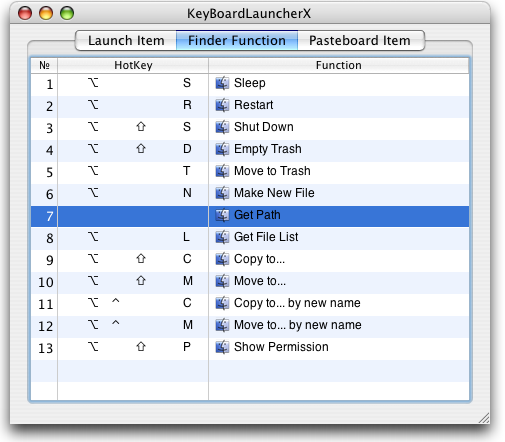Image resolution: width=505 pixels, height=442 pixels.
Task: Click the Finder icon next to Empty Trash
Action: pyautogui.click(x=222, y=149)
